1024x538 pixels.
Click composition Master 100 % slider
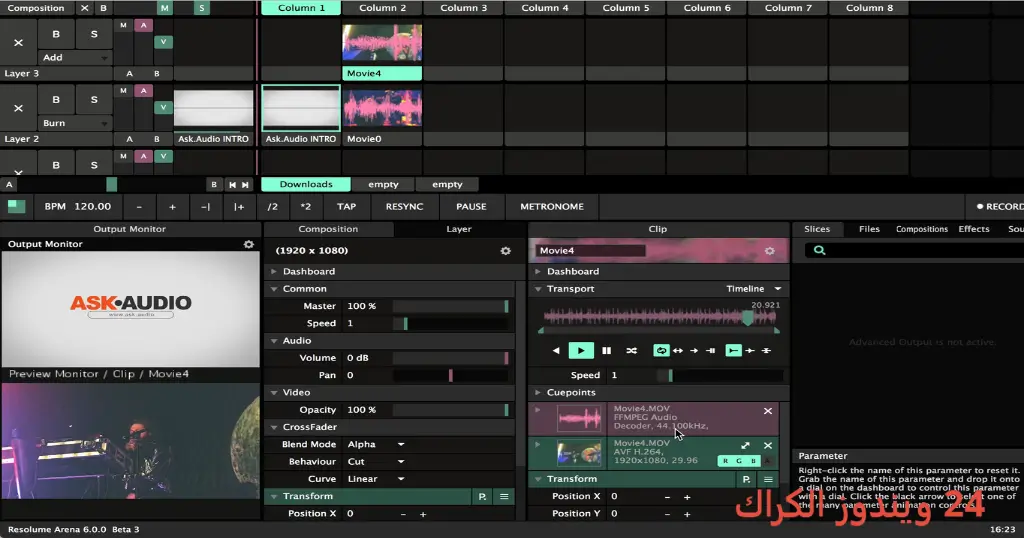(450, 306)
